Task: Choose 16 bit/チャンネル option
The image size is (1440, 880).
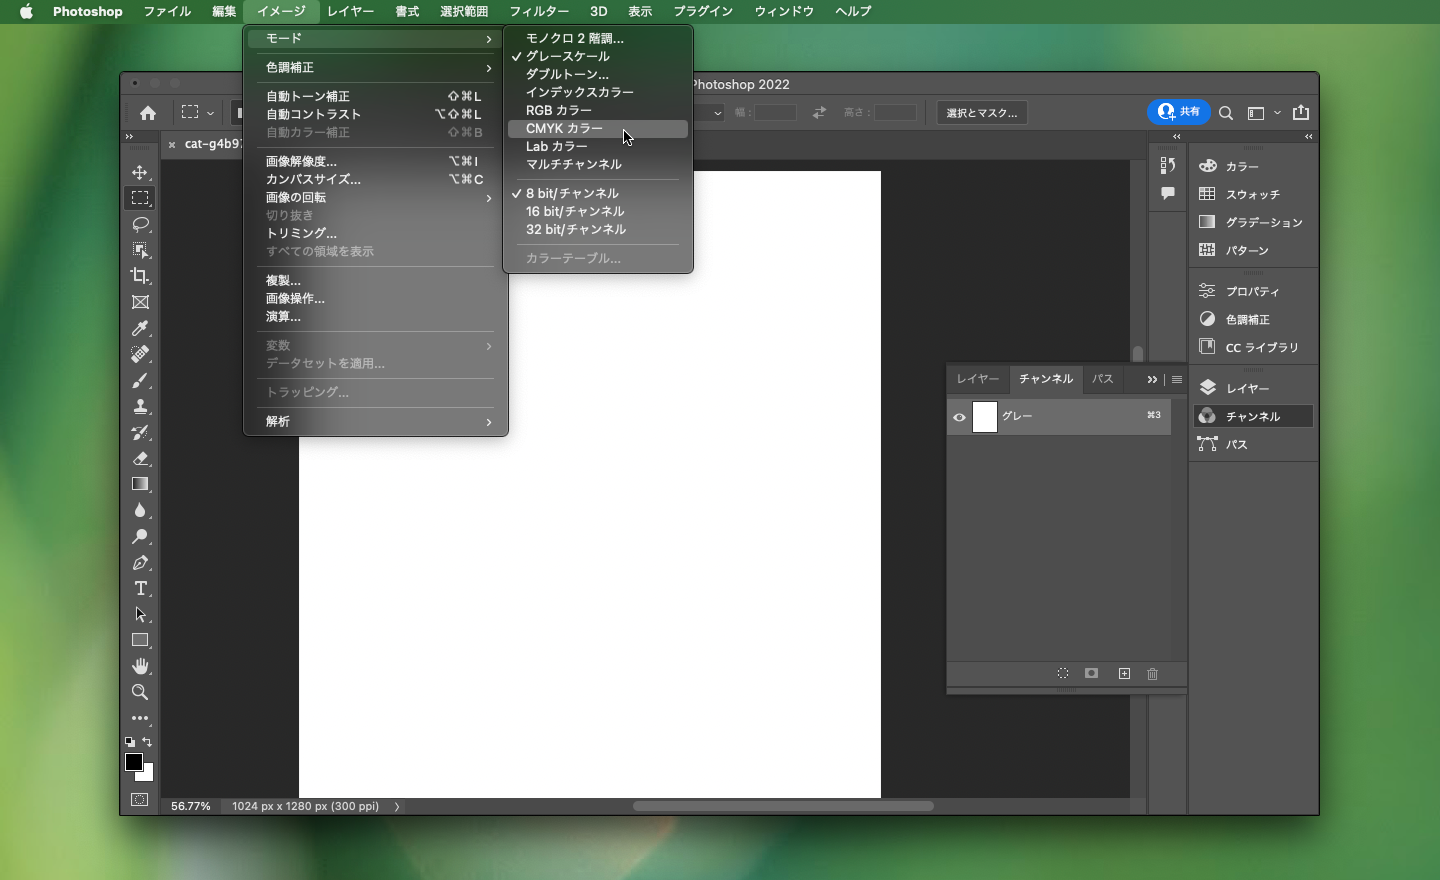Action: click(x=598, y=211)
